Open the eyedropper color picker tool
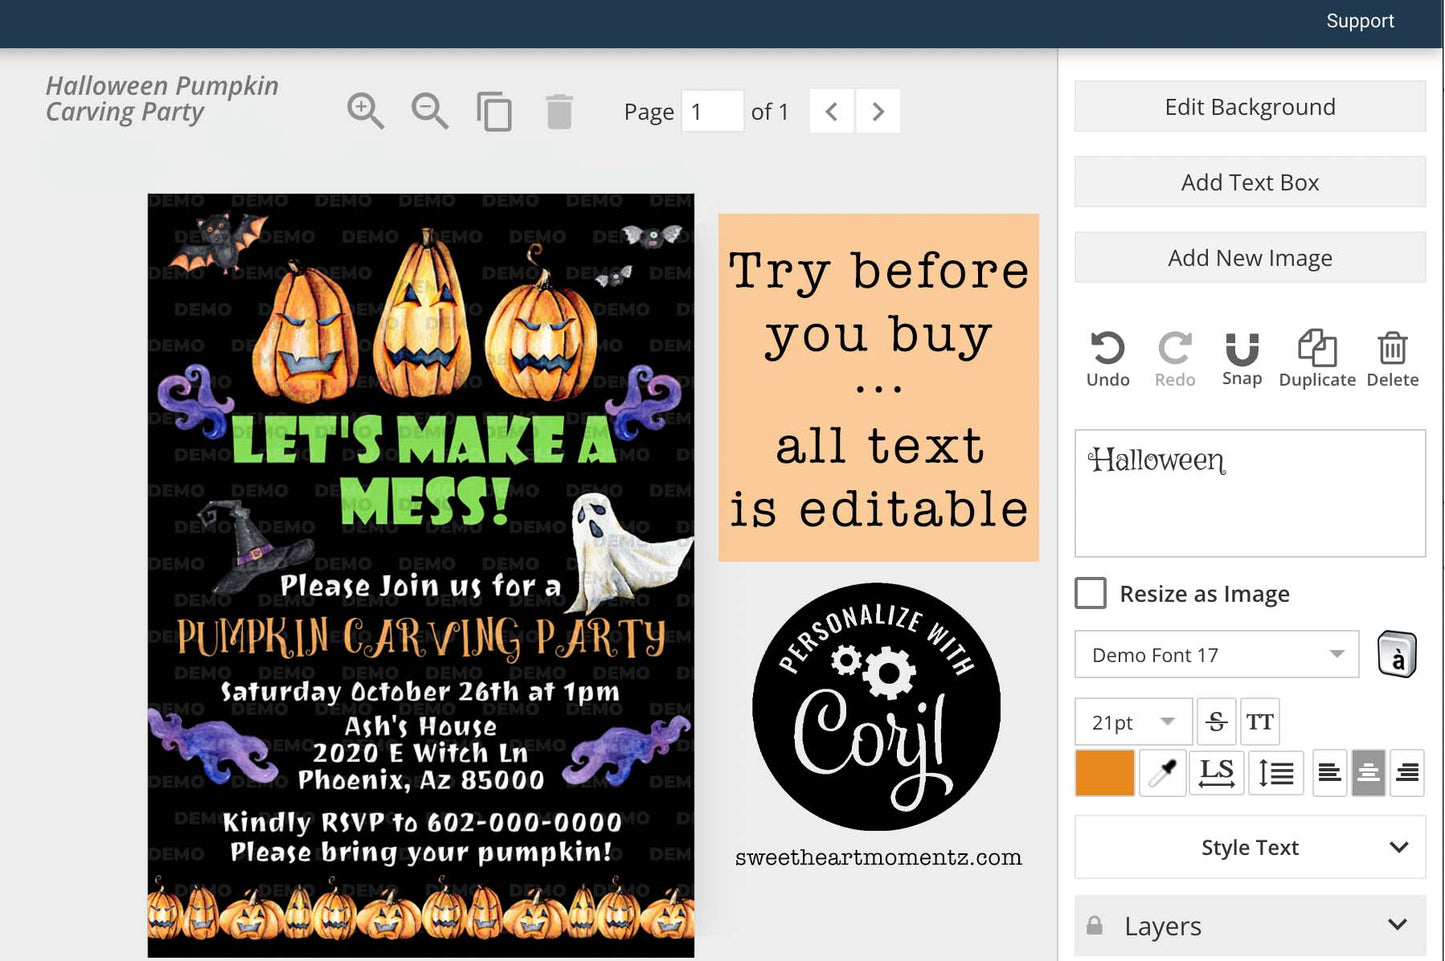 1161,773
